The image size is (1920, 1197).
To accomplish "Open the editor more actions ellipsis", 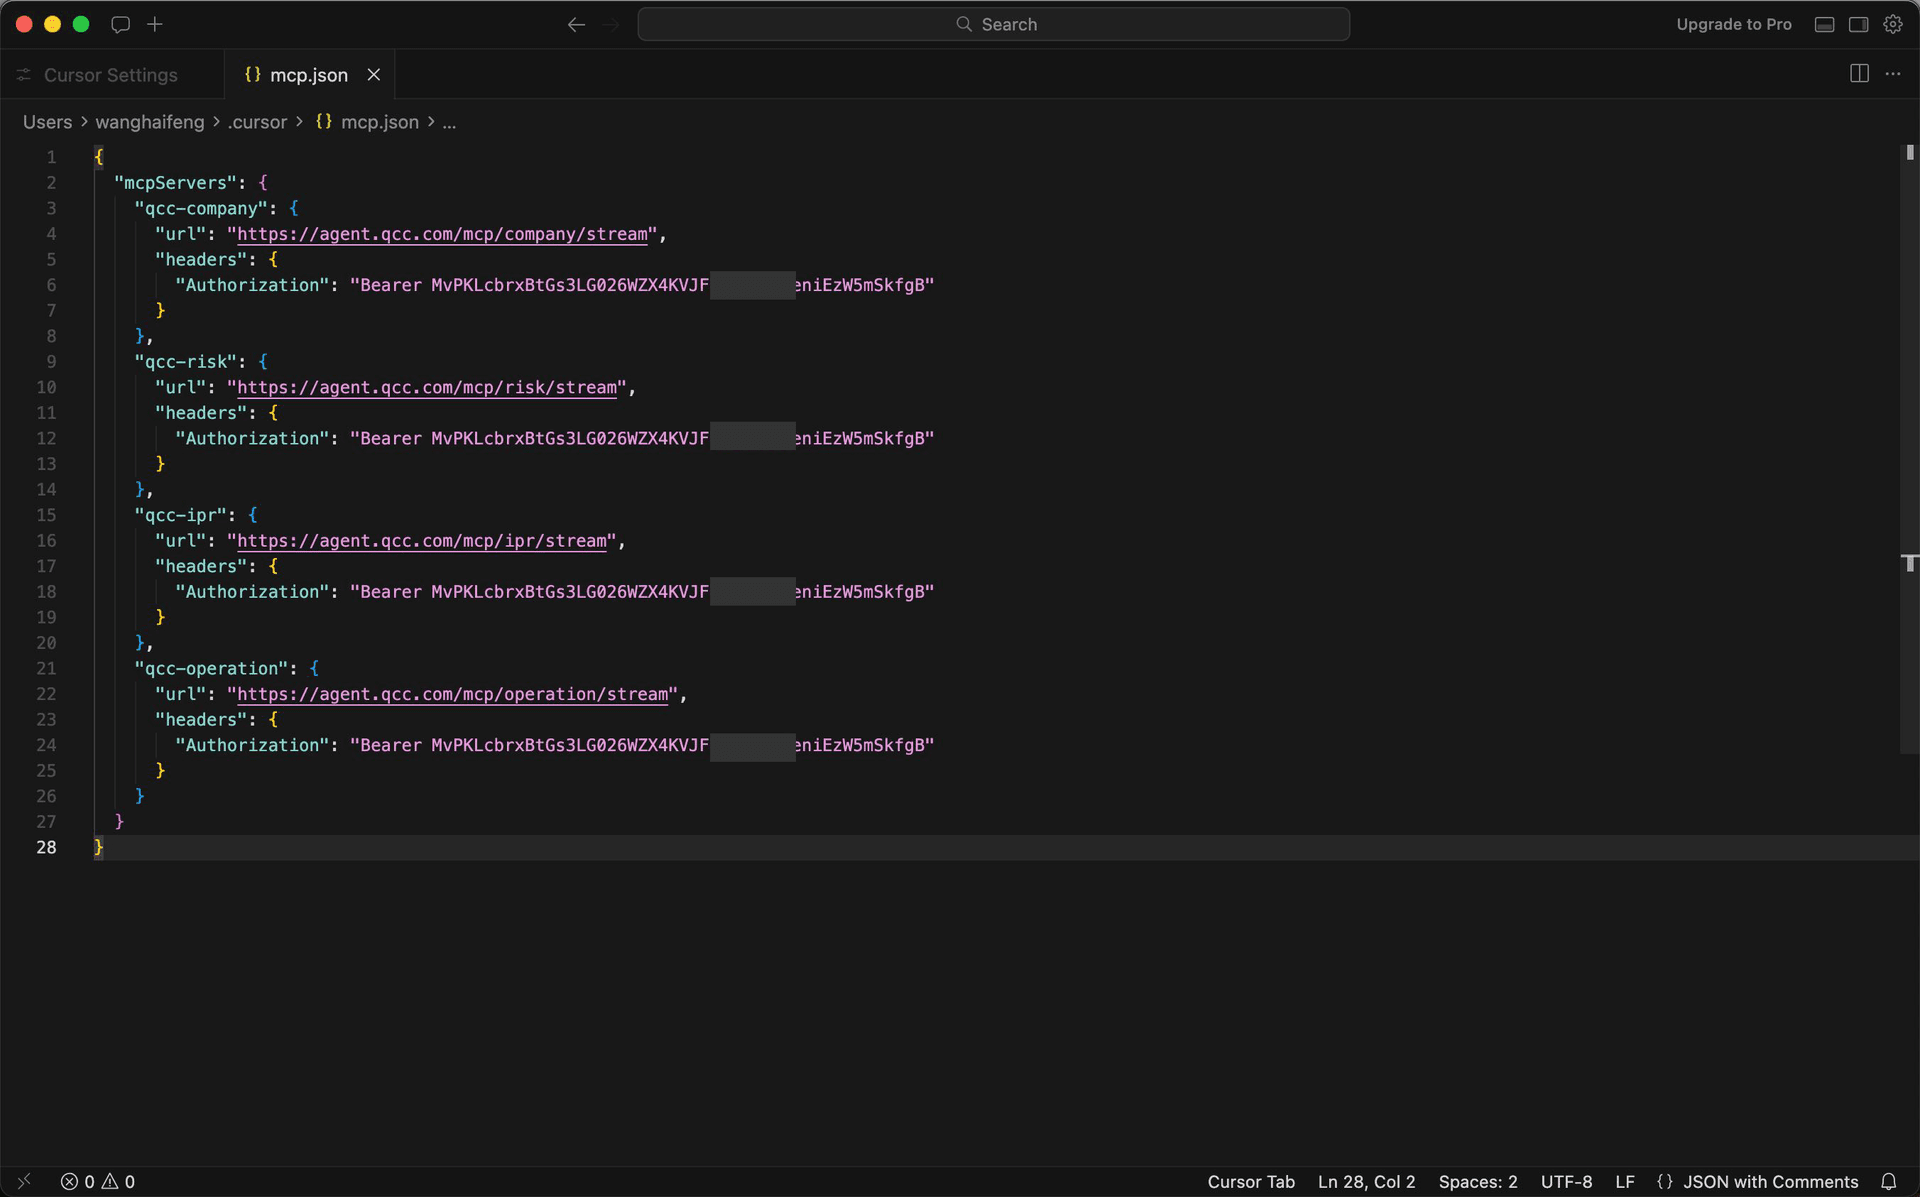I will [1893, 74].
